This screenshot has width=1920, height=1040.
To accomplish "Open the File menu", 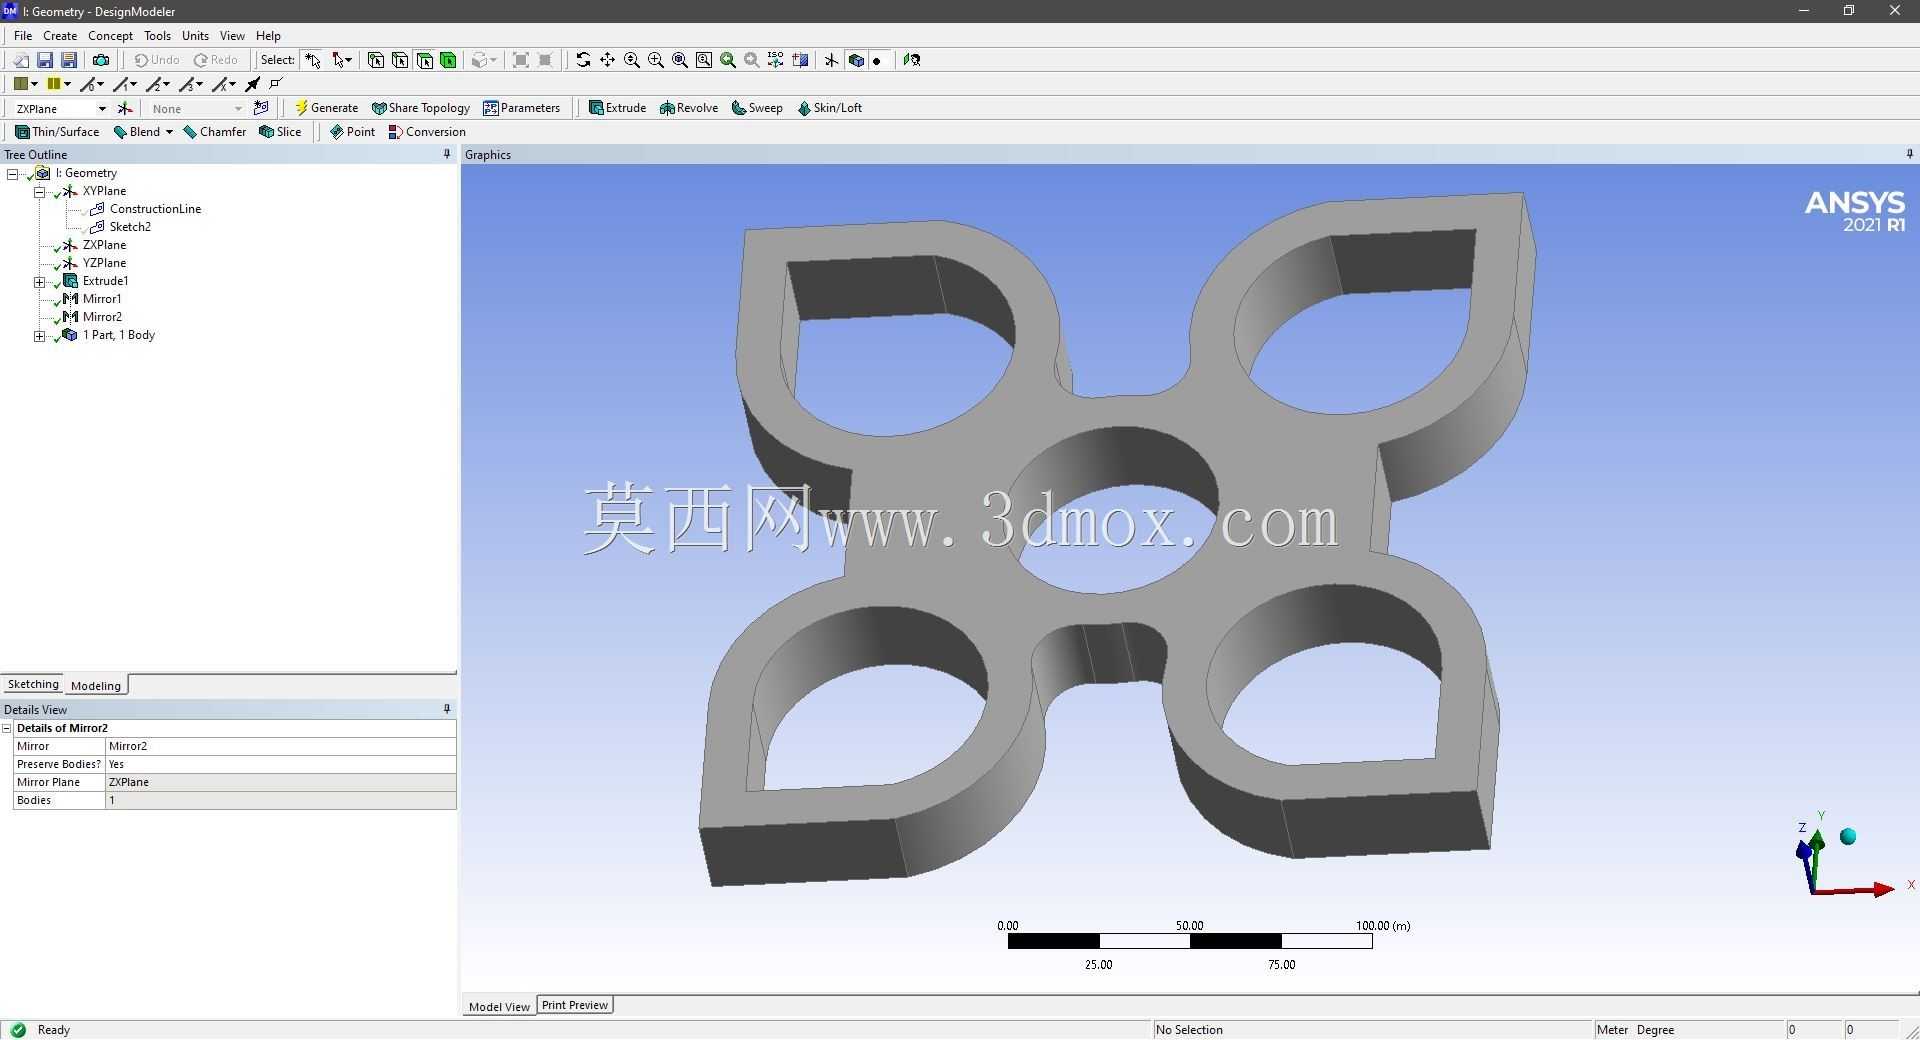I will (23, 35).
